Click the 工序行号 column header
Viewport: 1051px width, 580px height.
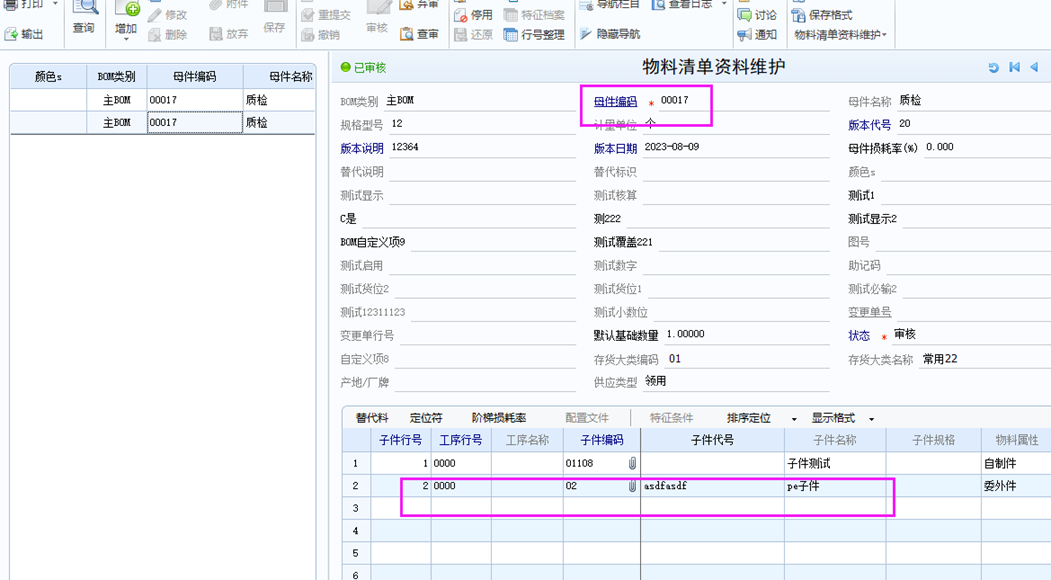pyautogui.click(x=461, y=440)
